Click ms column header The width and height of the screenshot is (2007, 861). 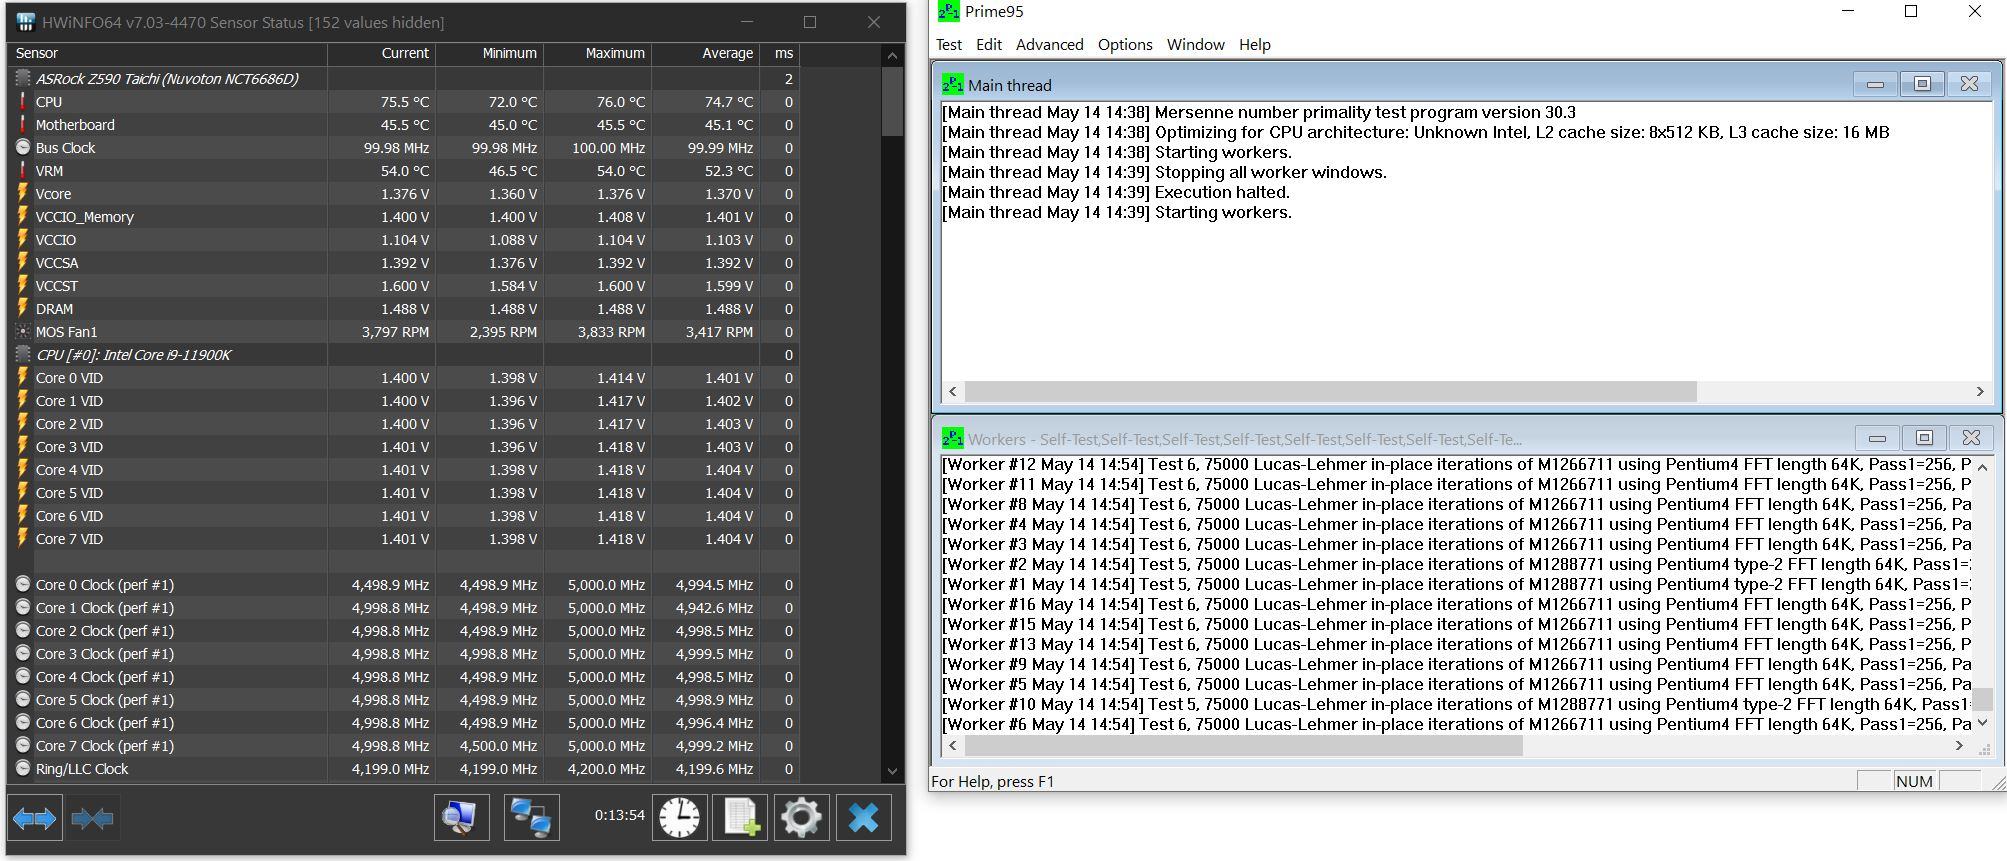(x=780, y=54)
